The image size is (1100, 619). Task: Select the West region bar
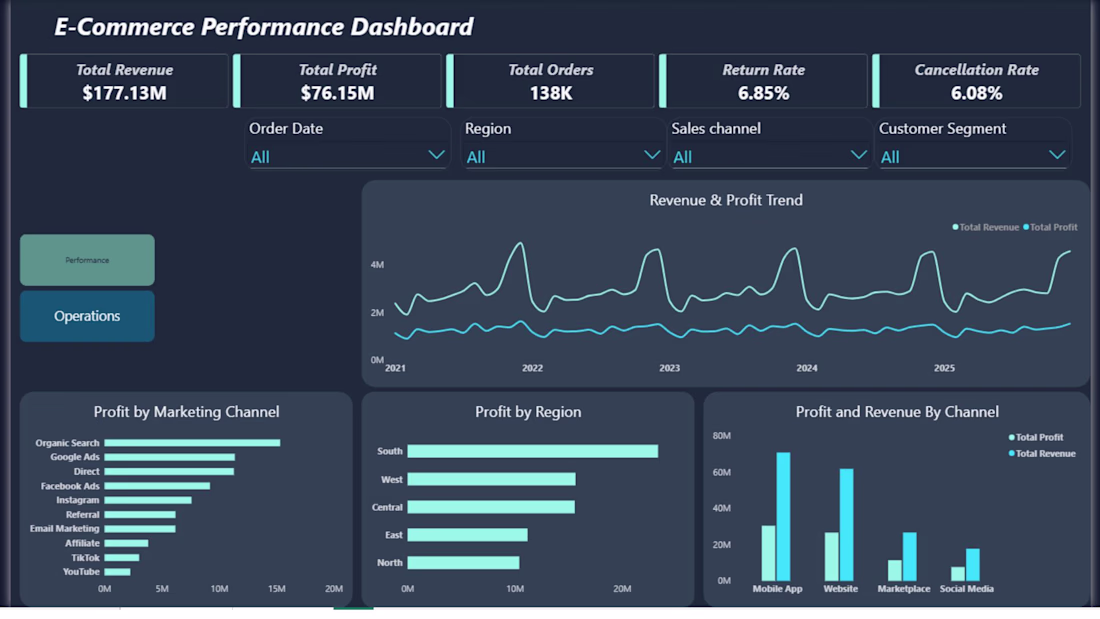[x=491, y=479]
